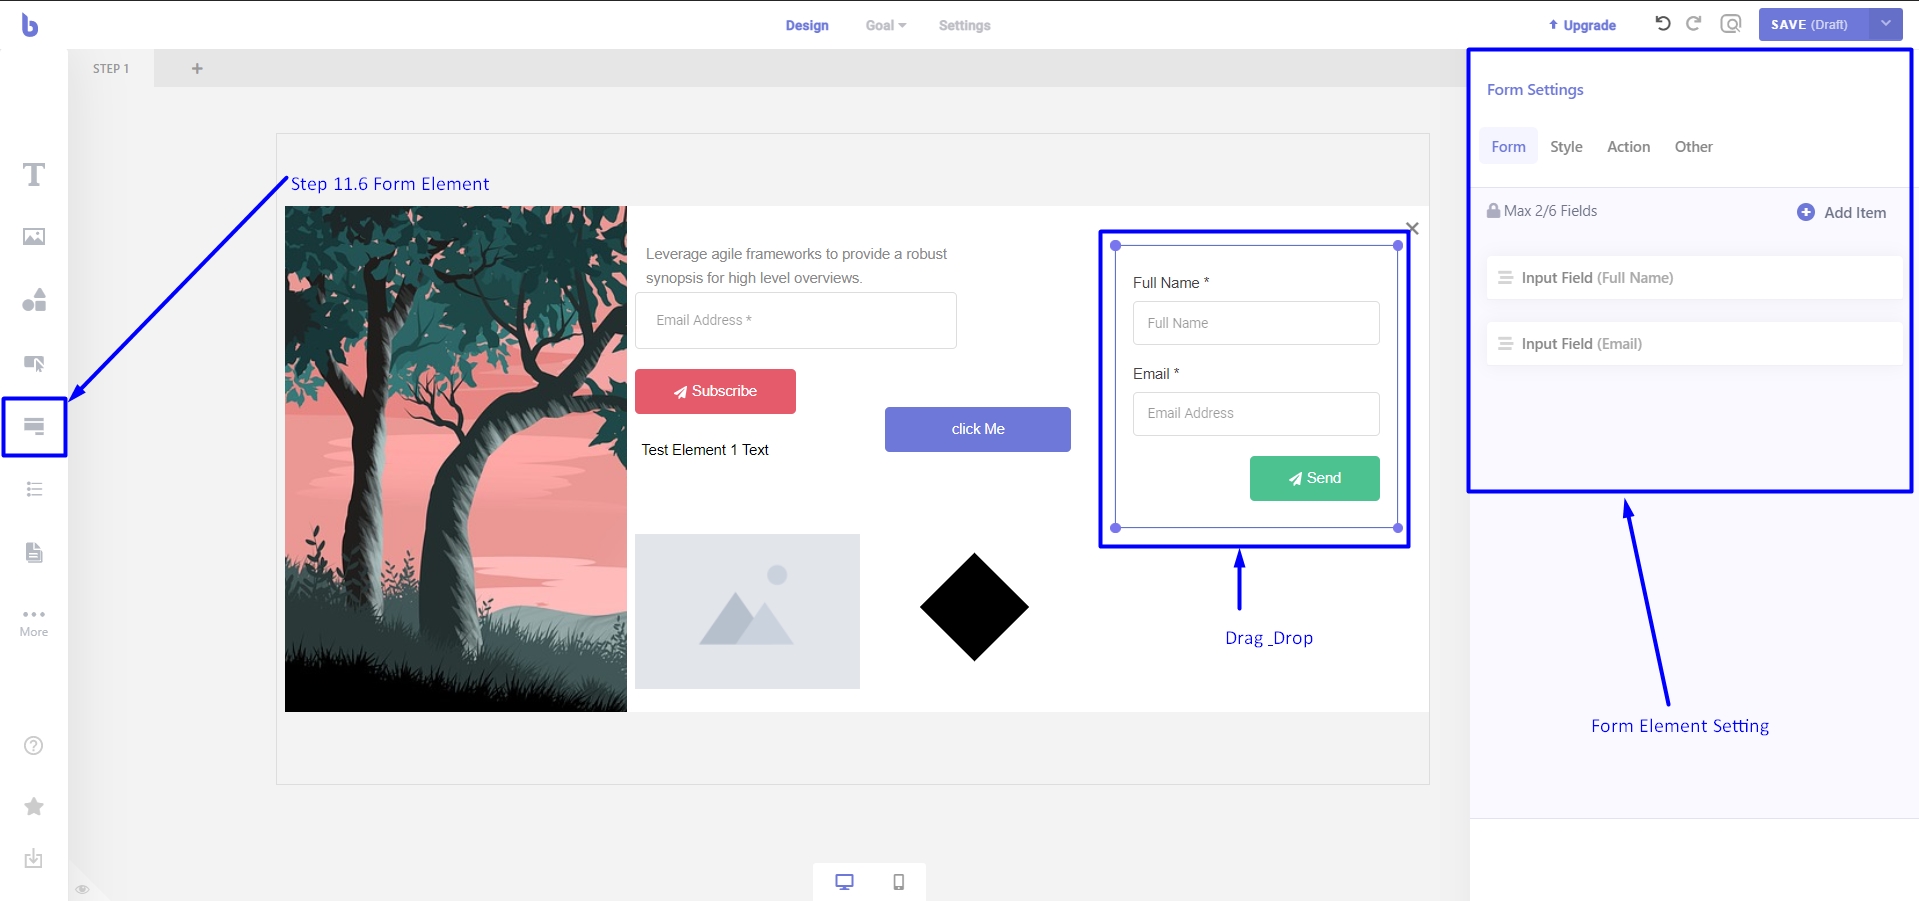Open the Input Field (Email) item
Image resolution: width=1919 pixels, height=901 pixels.
[x=1694, y=344]
